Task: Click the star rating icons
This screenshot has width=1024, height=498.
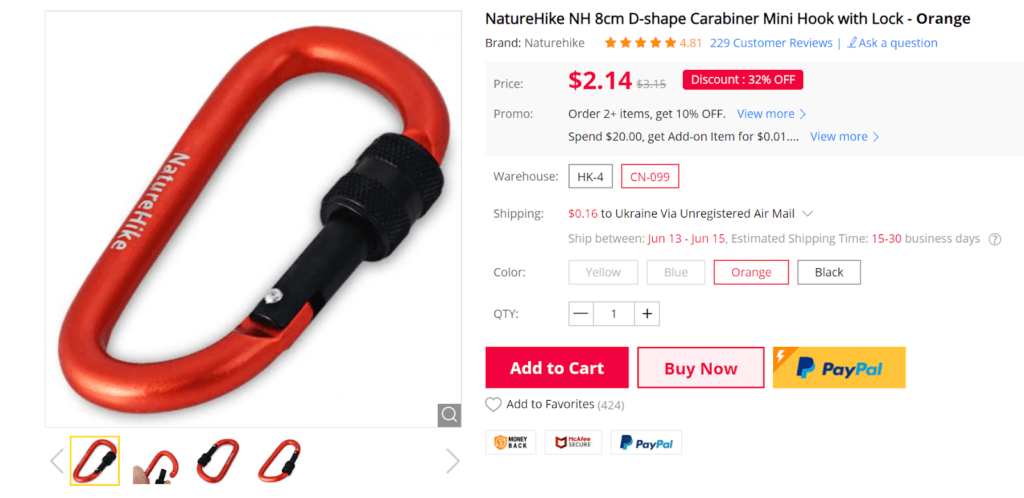Action: click(x=640, y=43)
